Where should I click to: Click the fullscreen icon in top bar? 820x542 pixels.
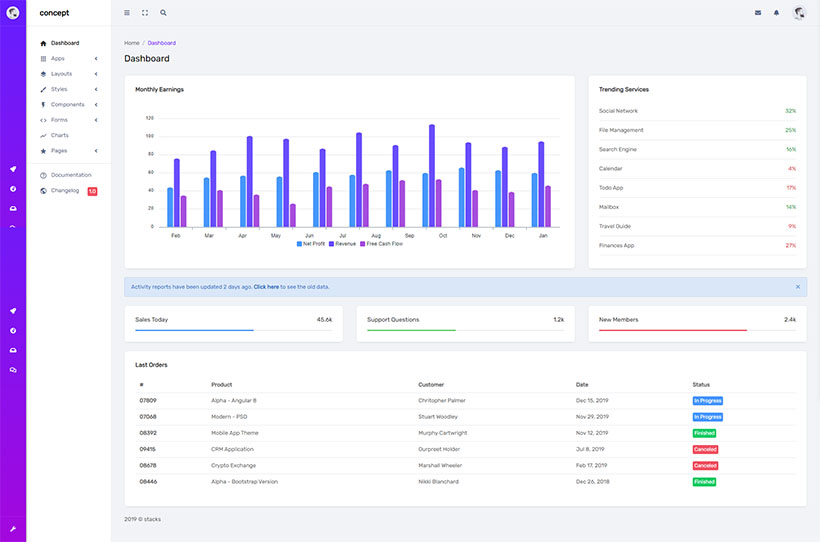145,13
